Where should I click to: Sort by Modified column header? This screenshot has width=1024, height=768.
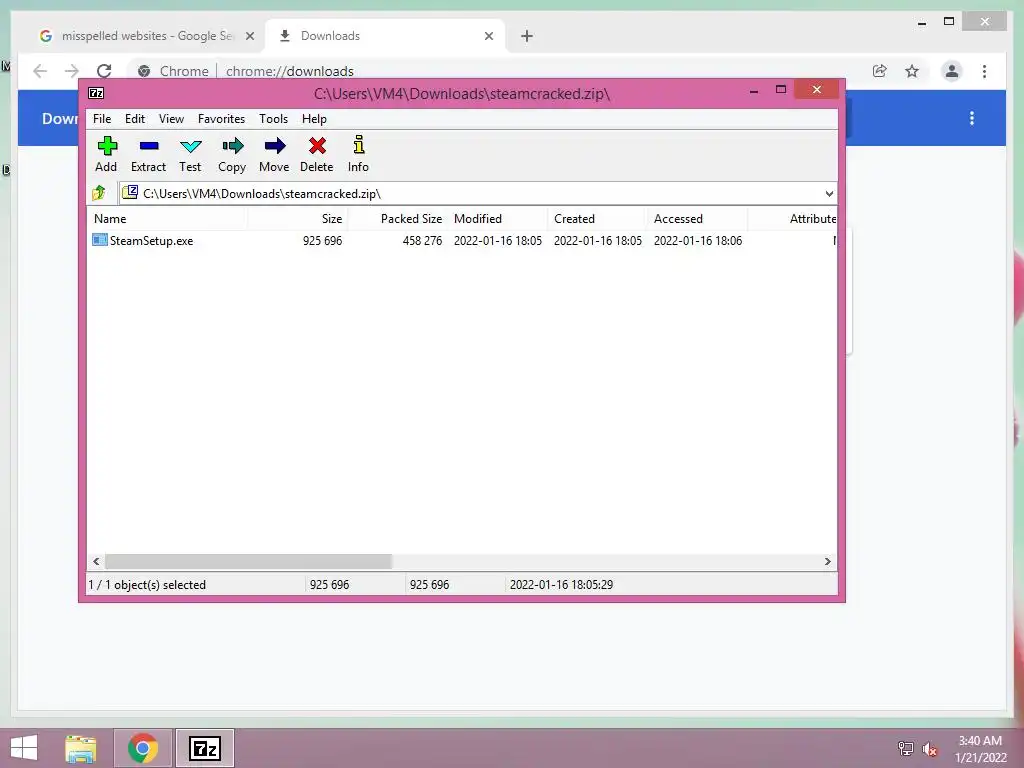click(497, 219)
